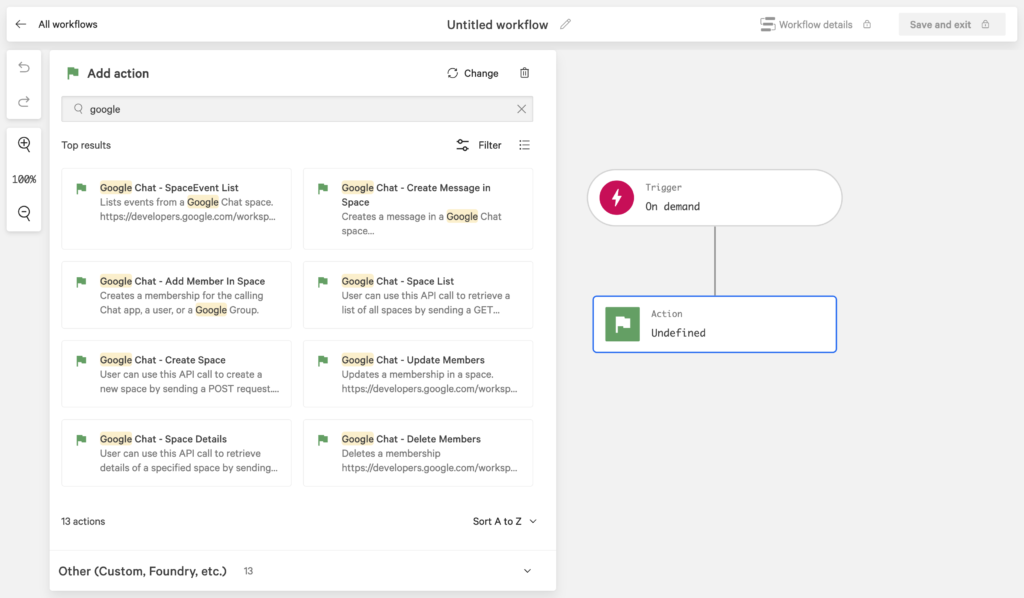Image resolution: width=1024 pixels, height=598 pixels.
Task: Open Filter options
Action: coord(479,145)
